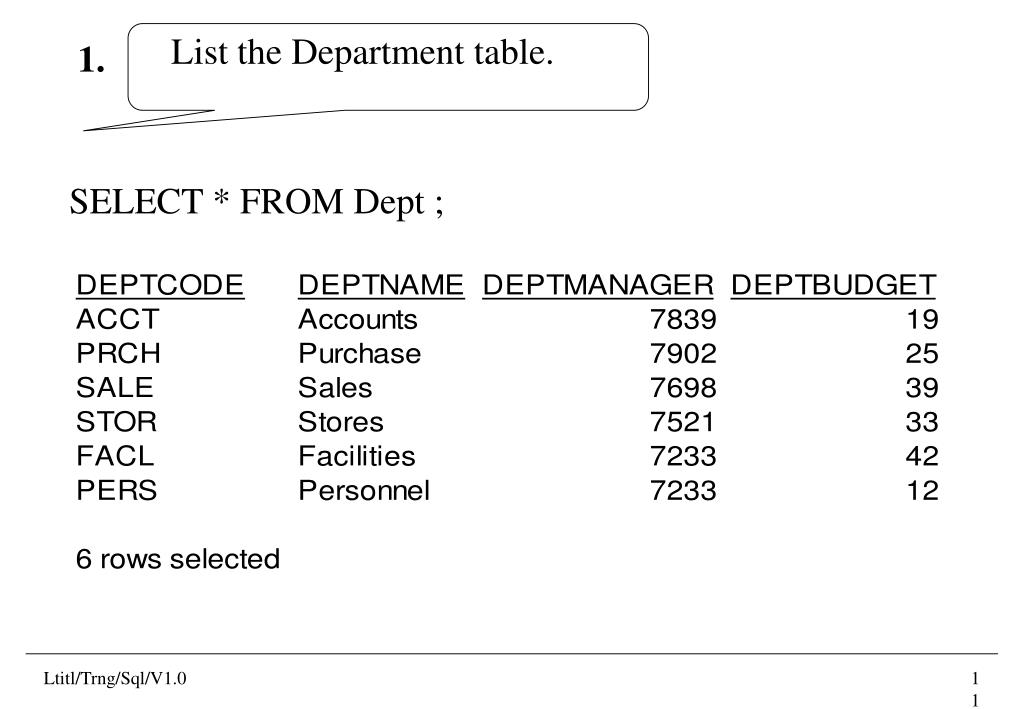Click the Stores department name

pyautogui.click(x=341, y=422)
